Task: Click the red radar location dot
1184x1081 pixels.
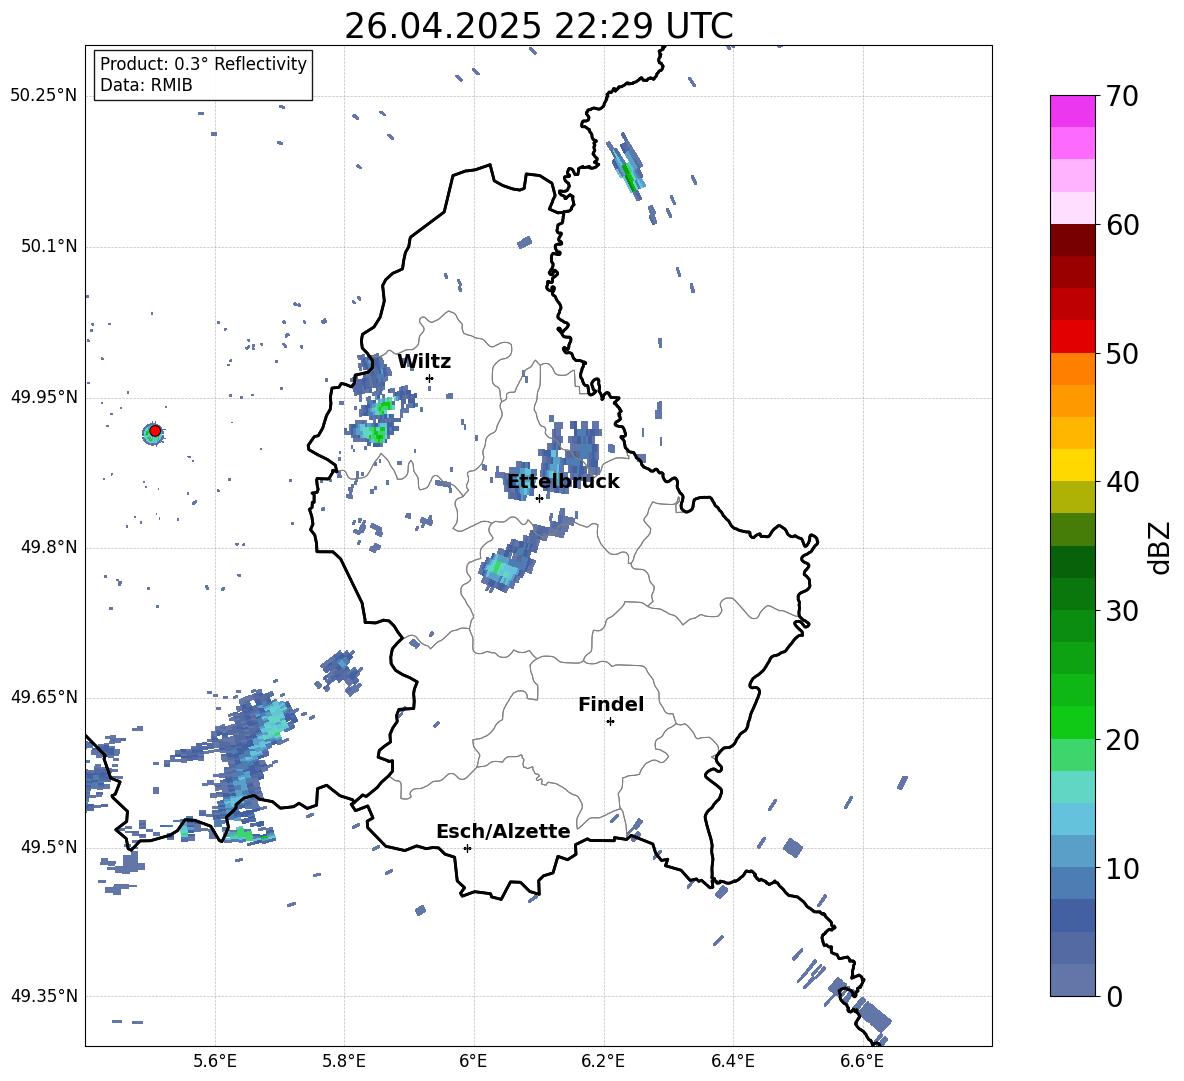Action: pyautogui.click(x=155, y=431)
